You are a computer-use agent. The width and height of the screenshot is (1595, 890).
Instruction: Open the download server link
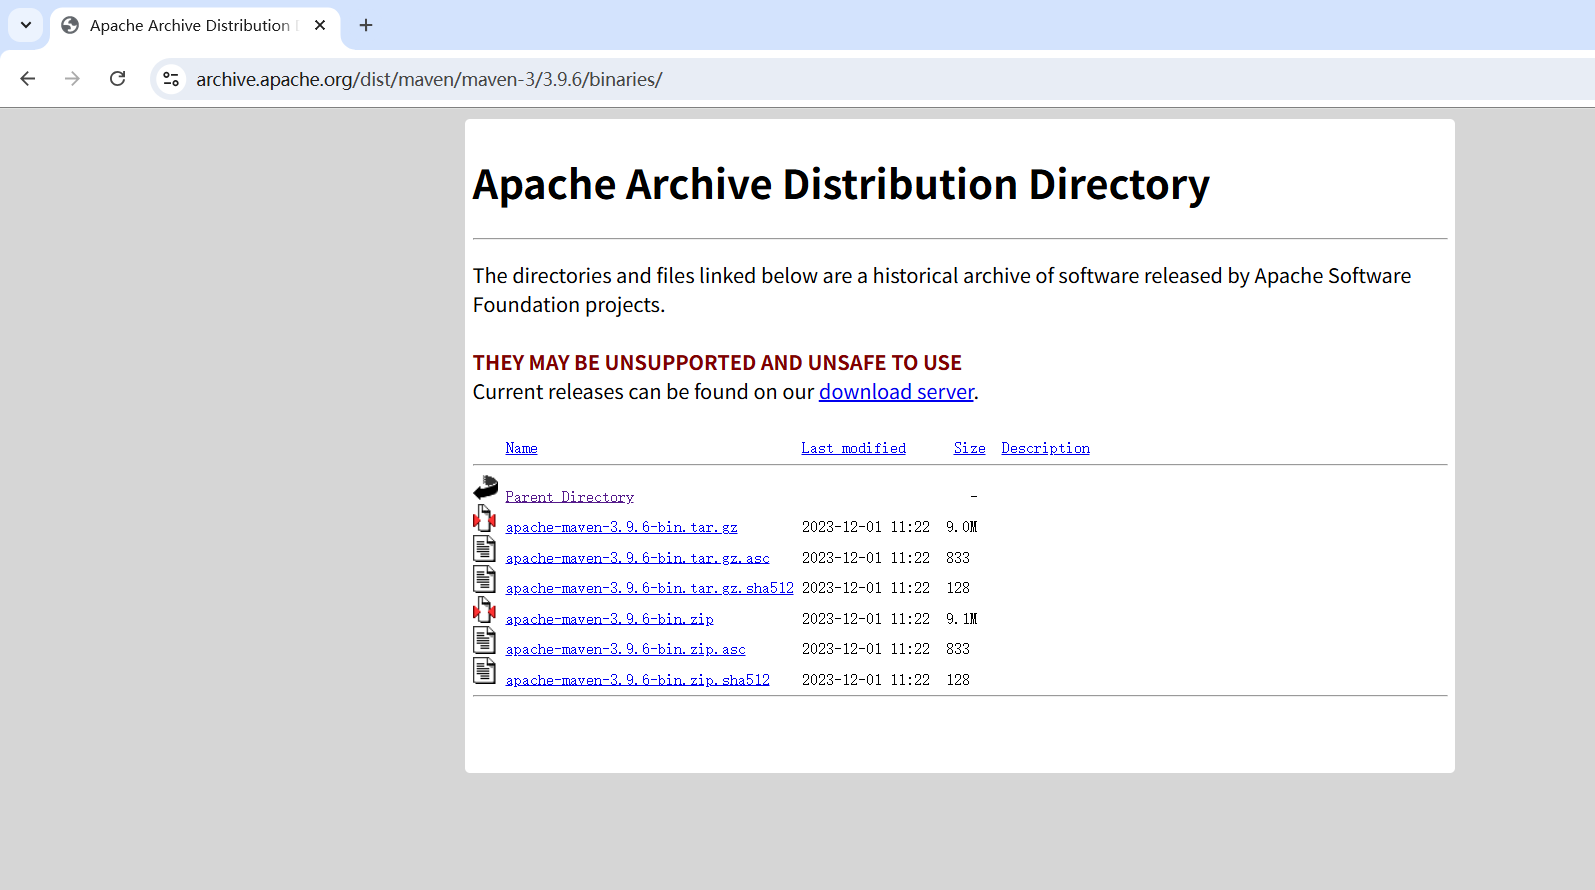896,392
